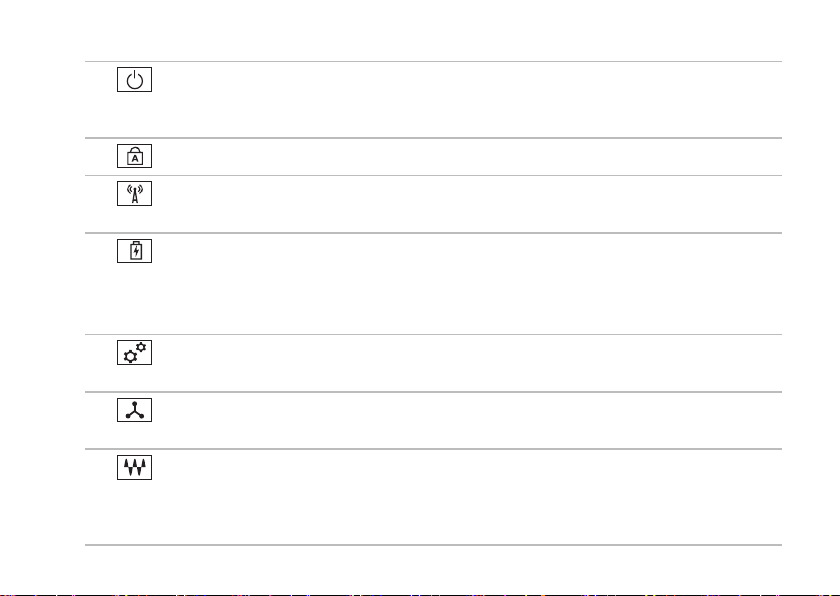
Task: Click the larger lower gear in gears icon
Action: pyautogui.click(x=130, y=356)
